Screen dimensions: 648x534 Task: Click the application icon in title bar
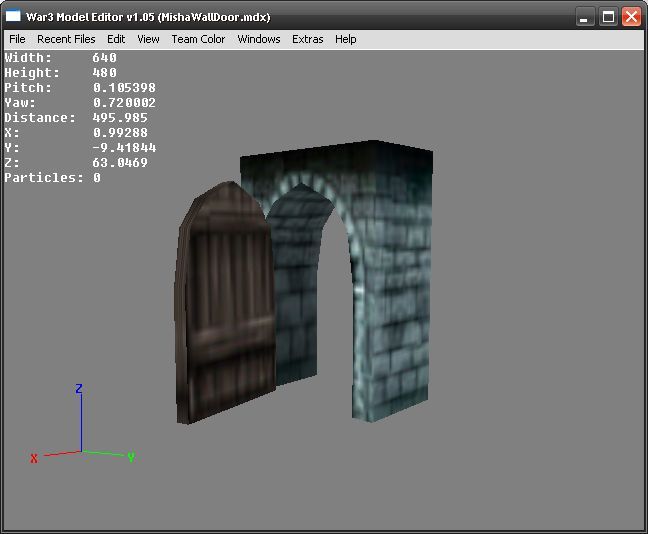(x=13, y=17)
